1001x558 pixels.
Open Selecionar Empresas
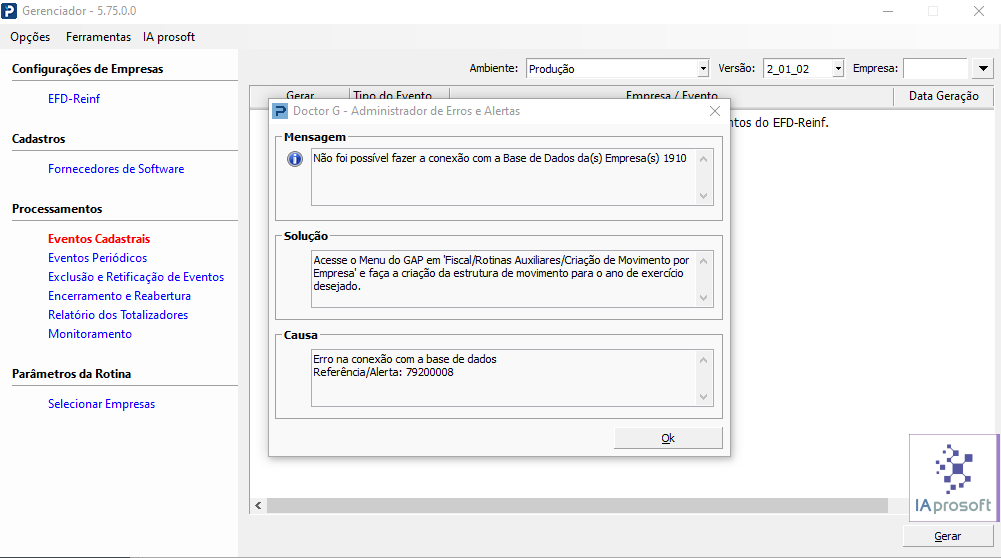[x=102, y=404]
